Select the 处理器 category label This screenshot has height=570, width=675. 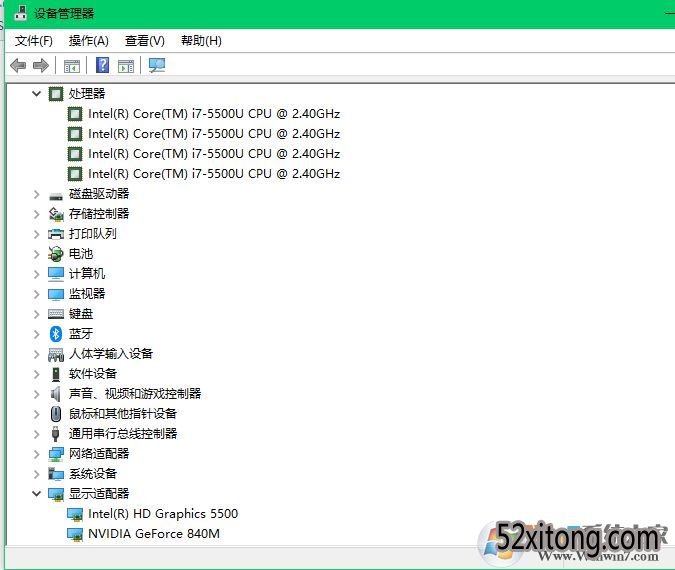pos(87,93)
